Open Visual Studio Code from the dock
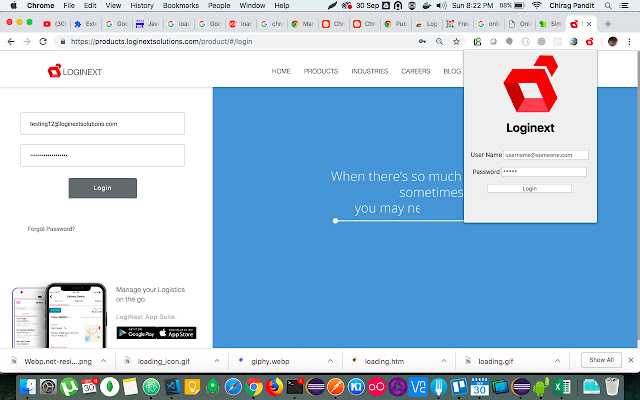Image resolution: width=640 pixels, height=400 pixels. point(172,386)
